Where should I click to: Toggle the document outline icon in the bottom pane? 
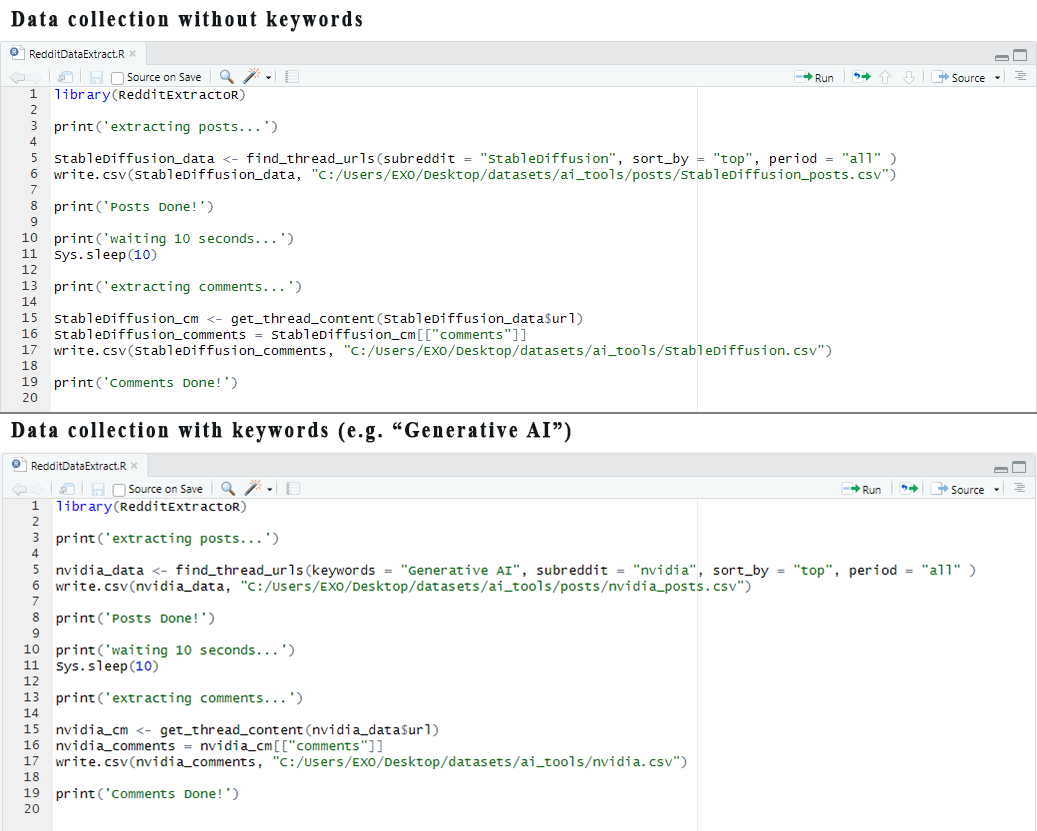coord(1019,489)
